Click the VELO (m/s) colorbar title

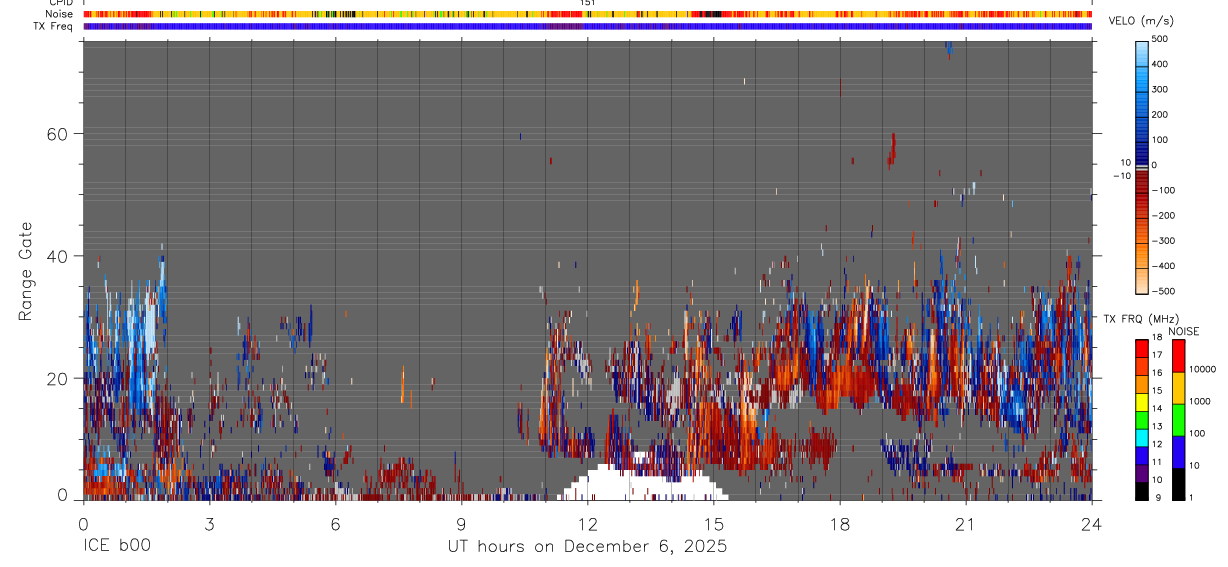tap(1143, 22)
